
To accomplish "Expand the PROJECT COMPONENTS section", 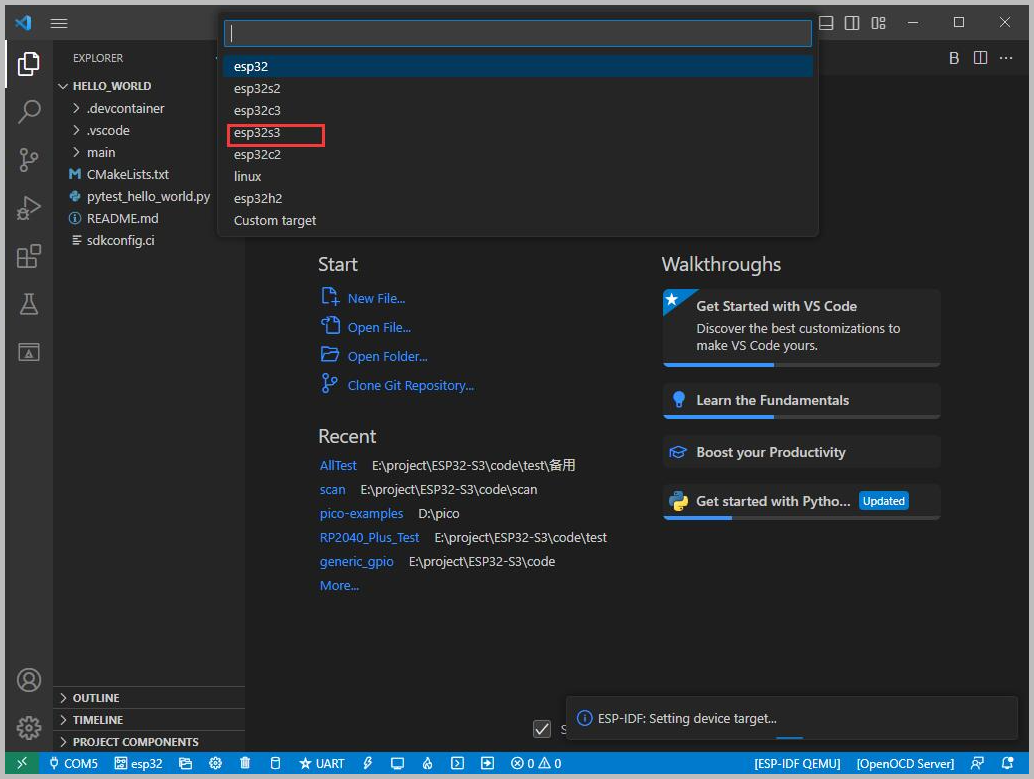I will tap(135, 742).
